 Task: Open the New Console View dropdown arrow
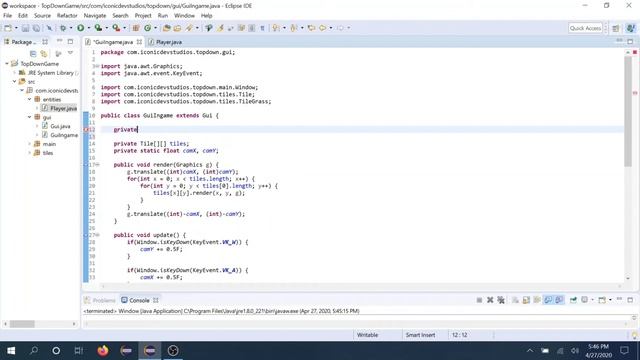[610, 300]
